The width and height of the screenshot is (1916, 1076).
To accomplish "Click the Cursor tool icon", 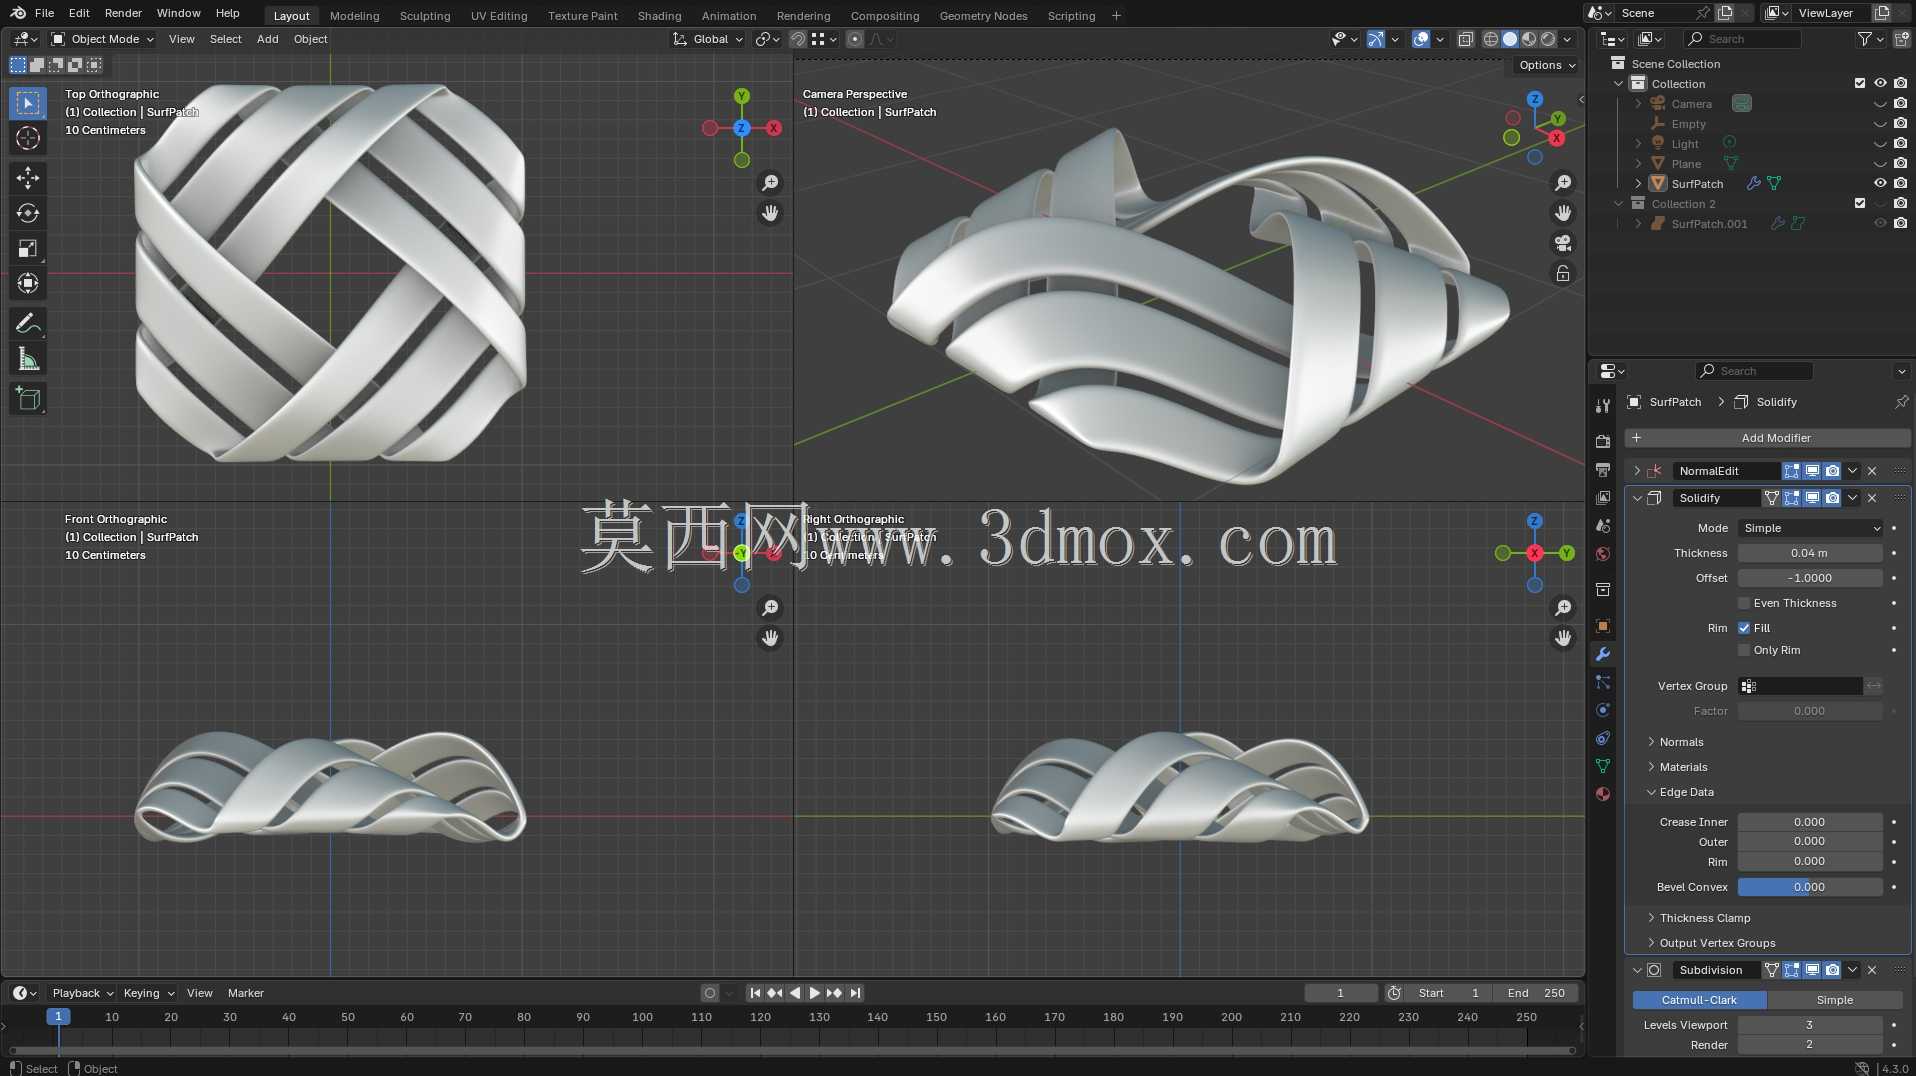I will click(x=28, y=138).
